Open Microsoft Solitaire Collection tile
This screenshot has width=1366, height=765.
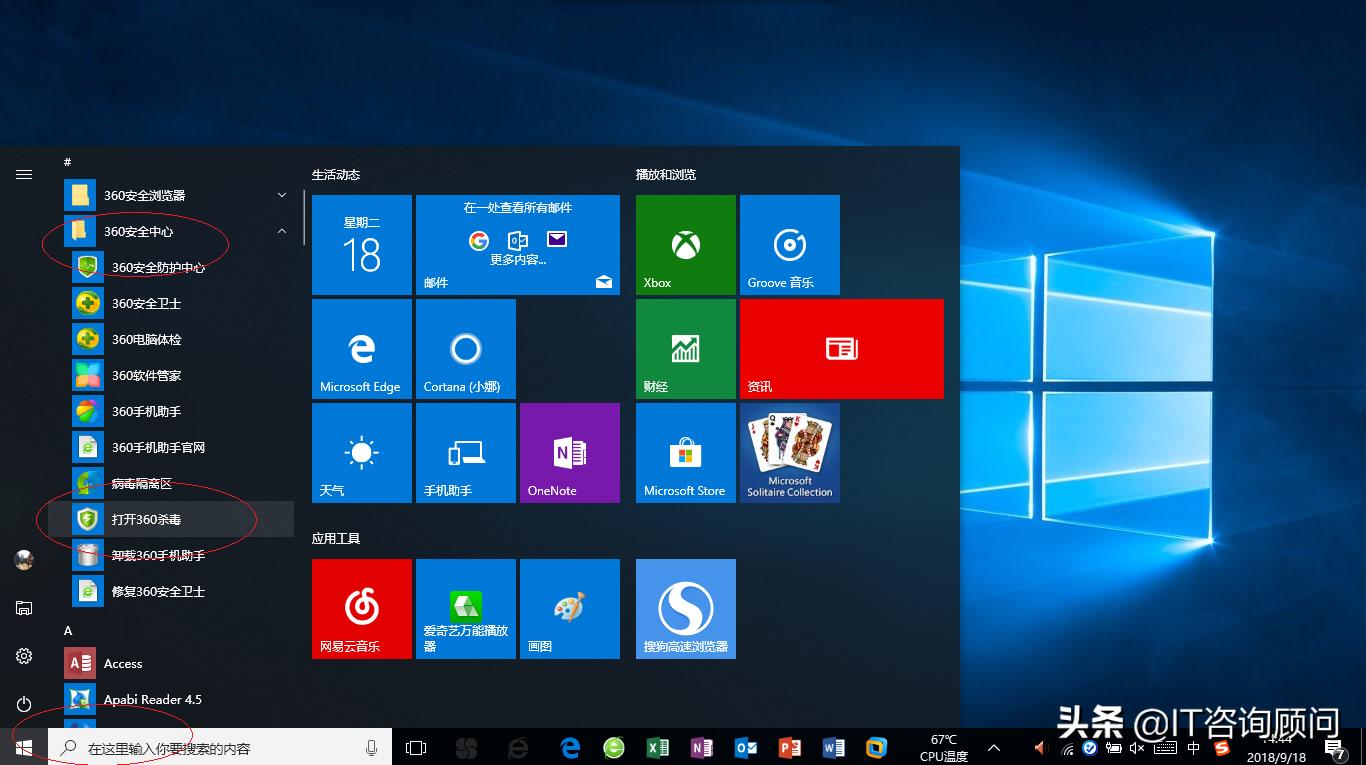[x=789, y=453]
